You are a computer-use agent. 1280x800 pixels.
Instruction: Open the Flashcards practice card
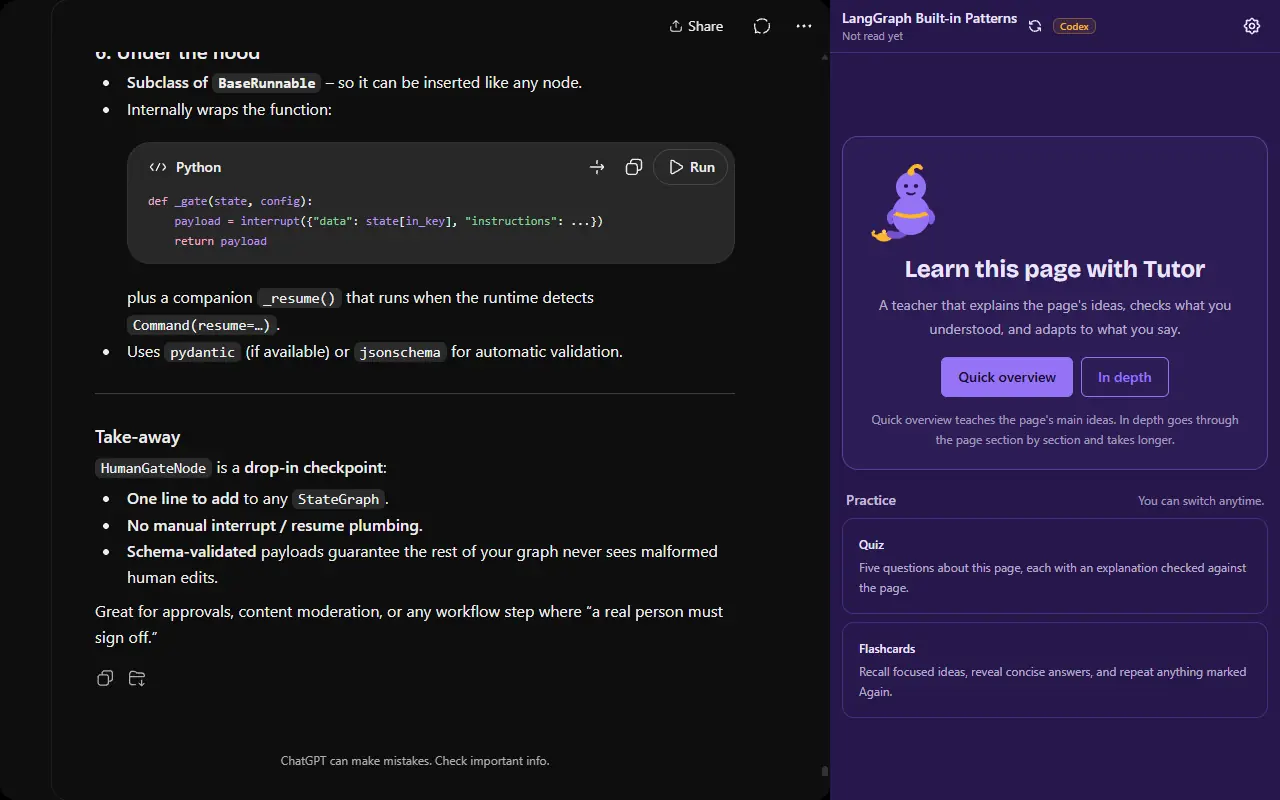point(1055,670)
